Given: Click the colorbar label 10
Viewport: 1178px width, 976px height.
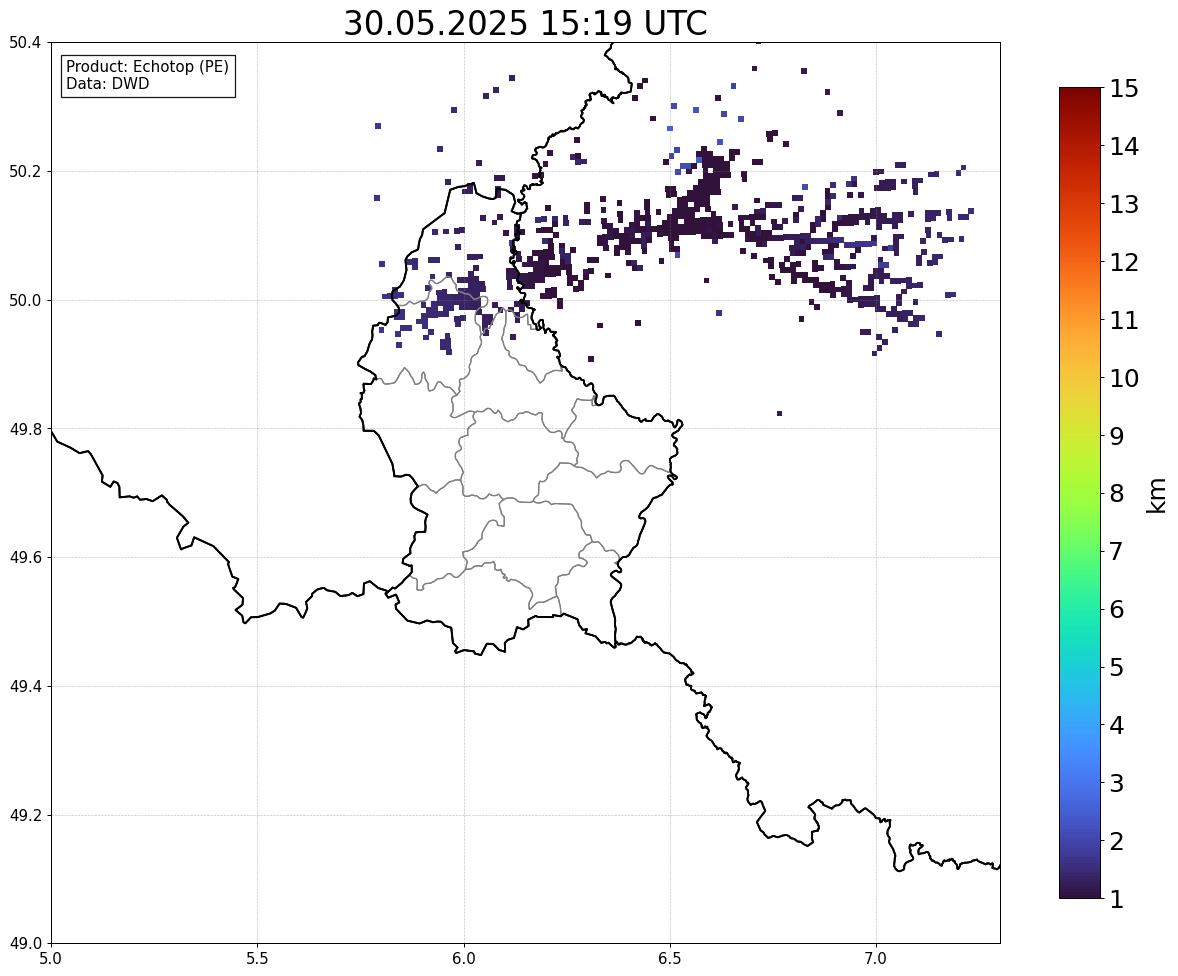Looking at the screenshot, I should pyautogui.click(x=1124, y=378).
